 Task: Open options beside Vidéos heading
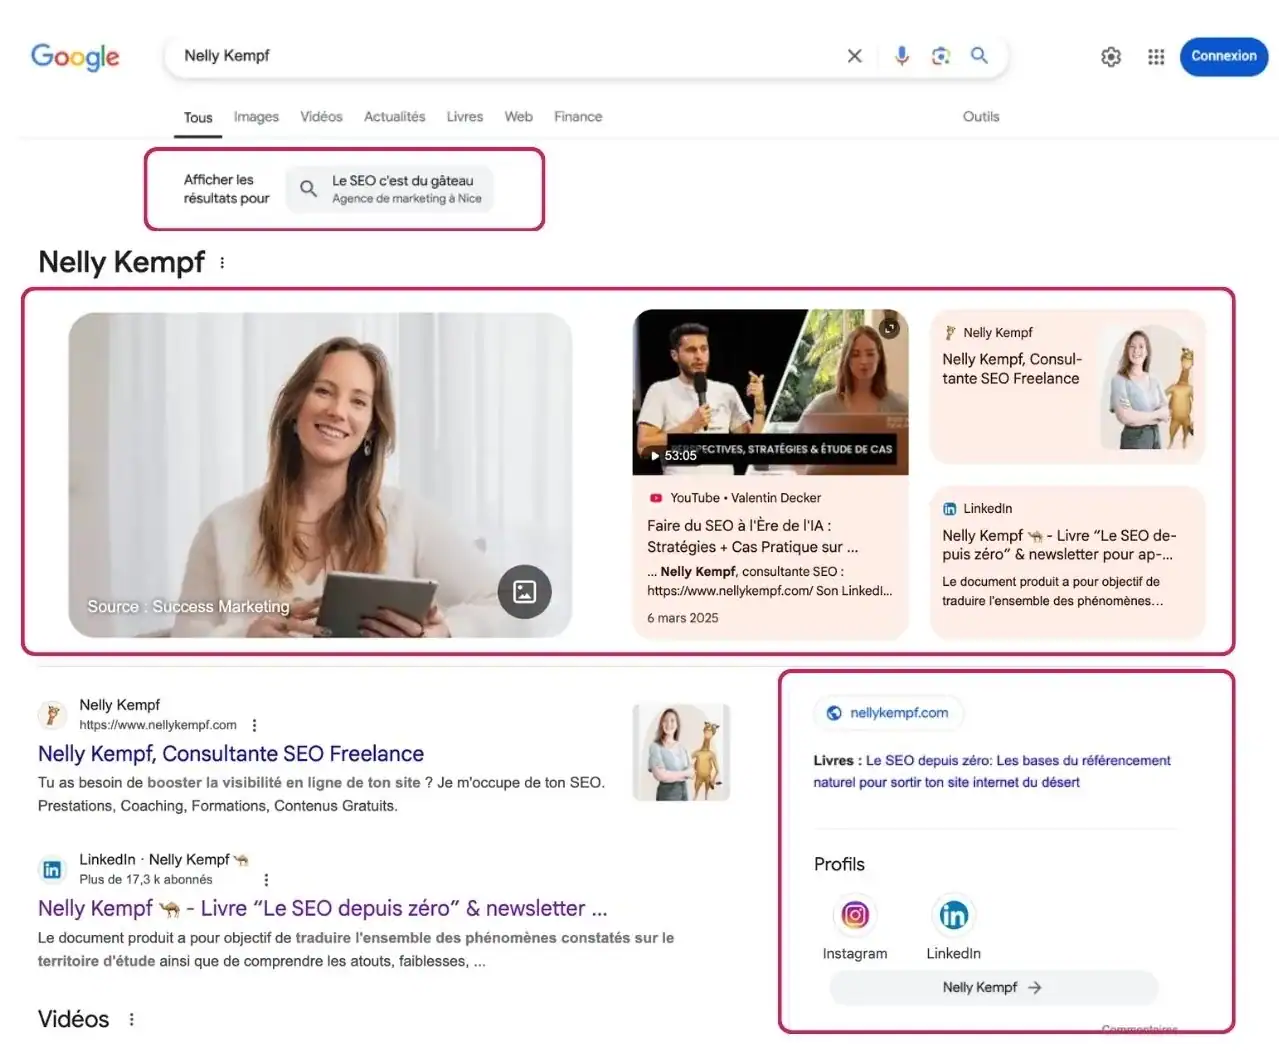click(x=131, y=1019)
